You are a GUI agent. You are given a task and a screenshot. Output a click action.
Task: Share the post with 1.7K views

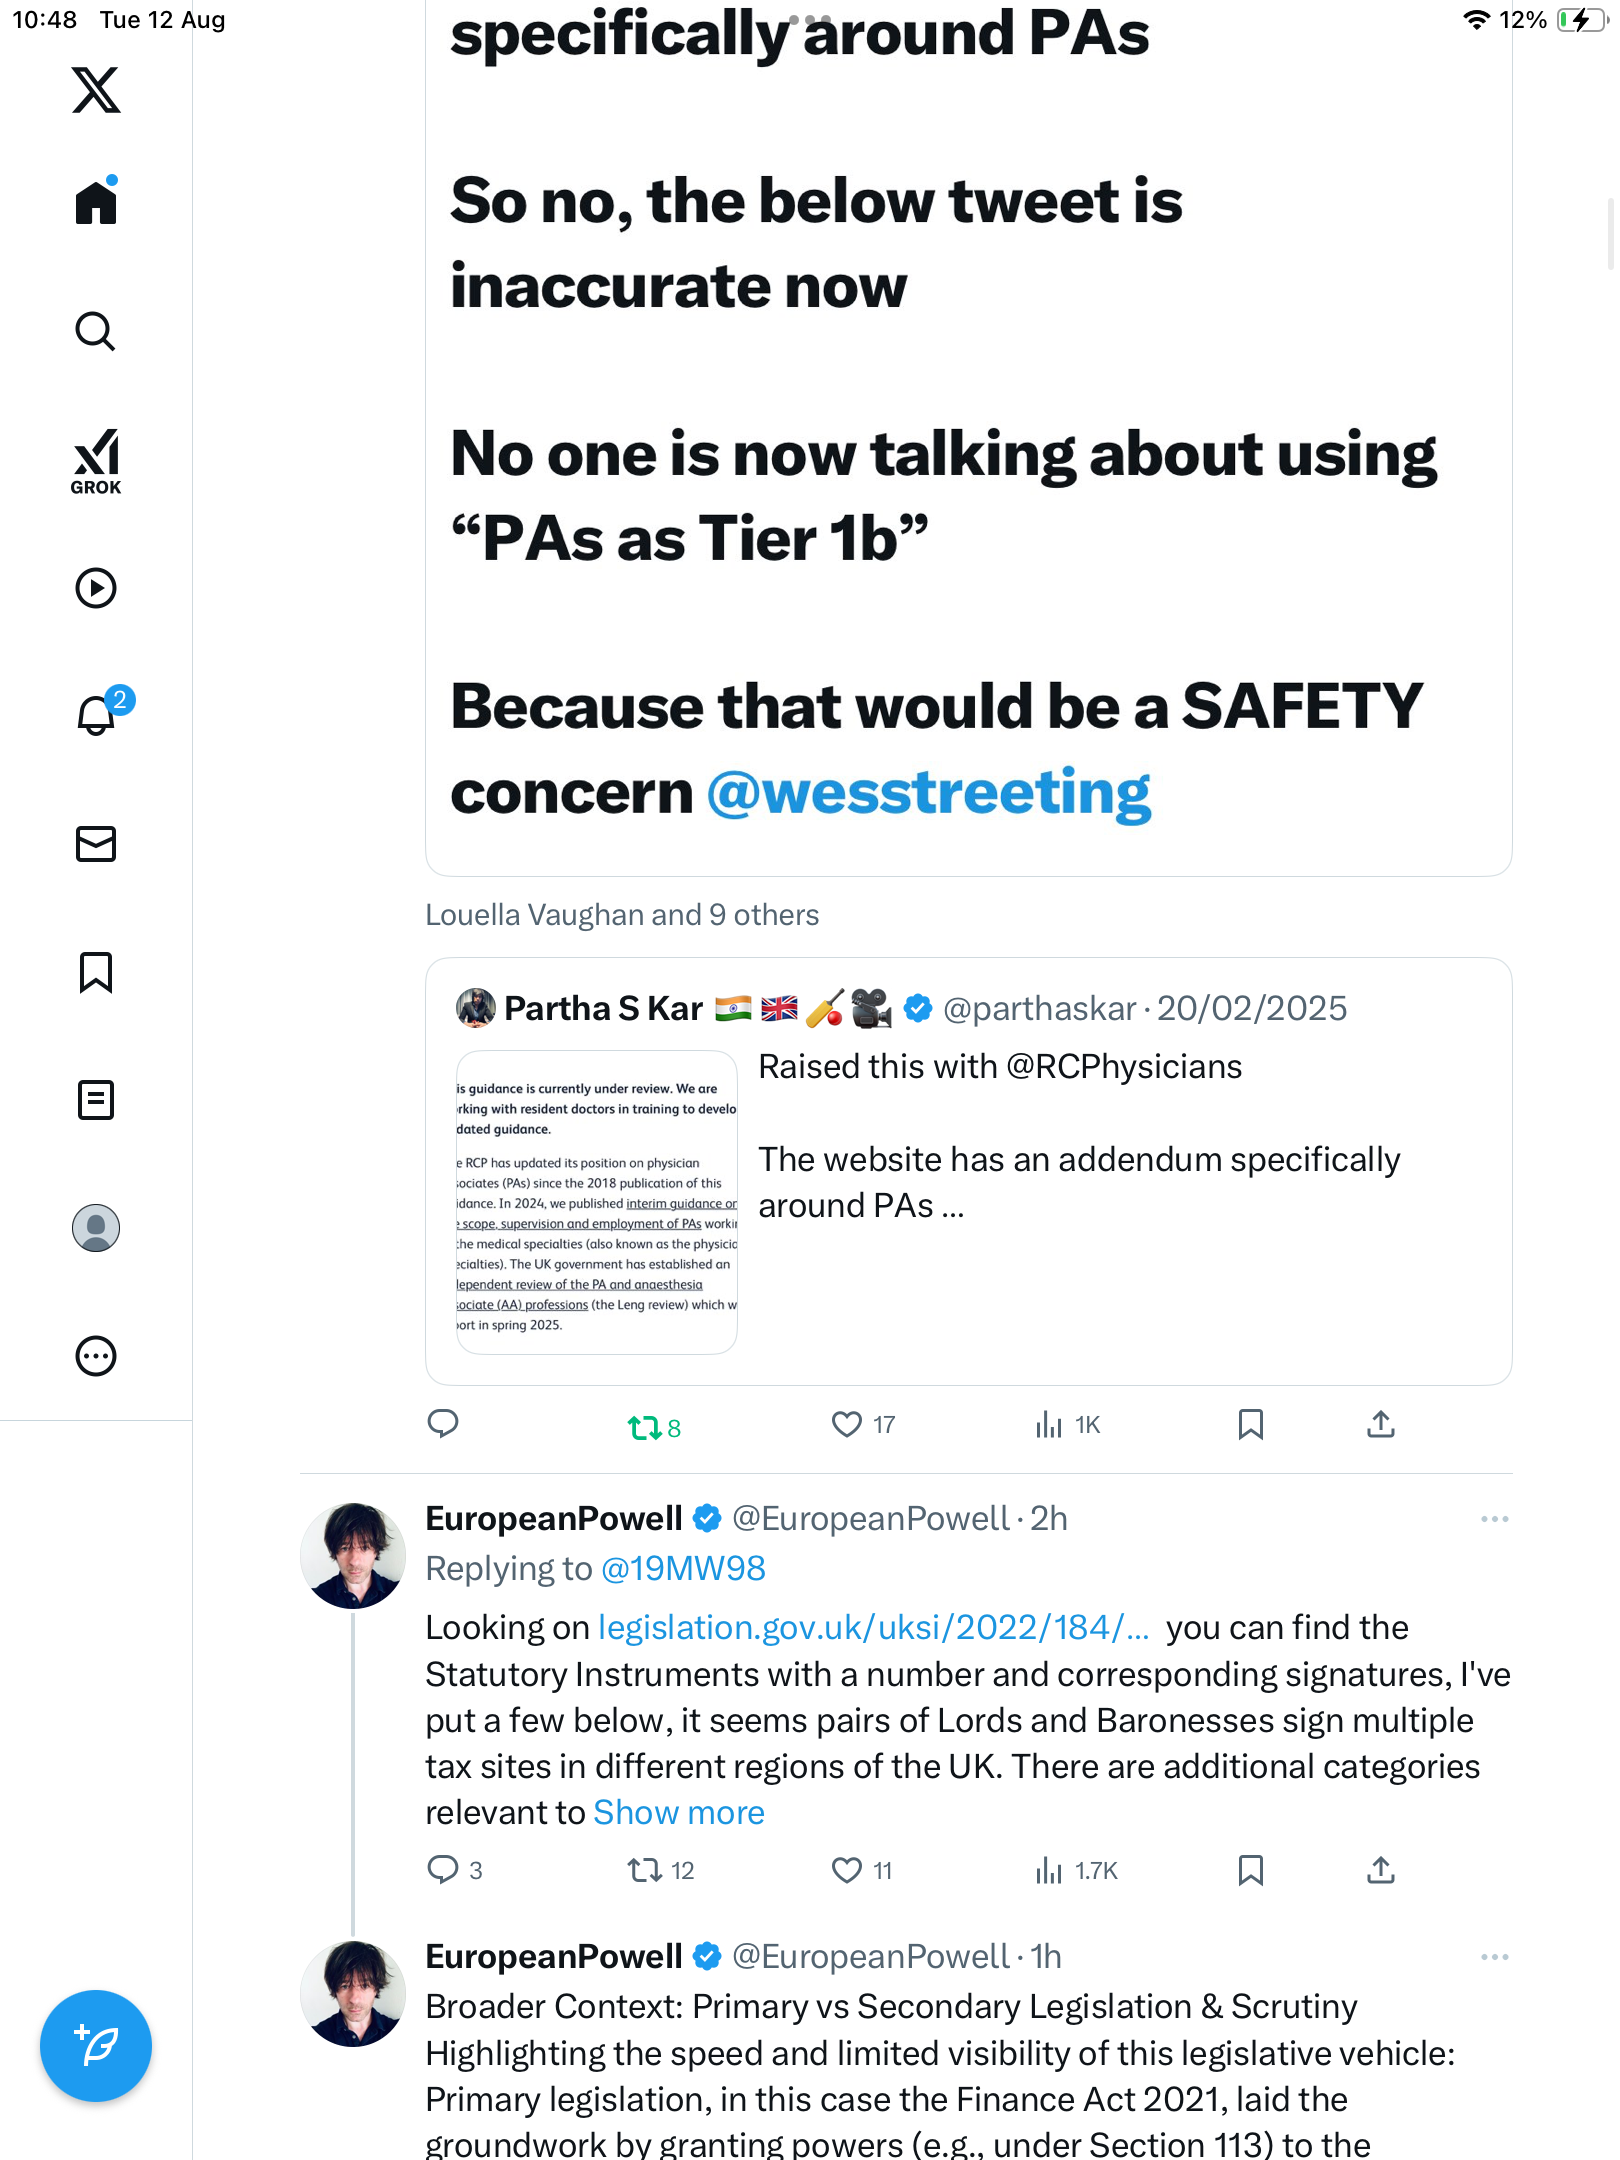click(x=1380, y=1870)
